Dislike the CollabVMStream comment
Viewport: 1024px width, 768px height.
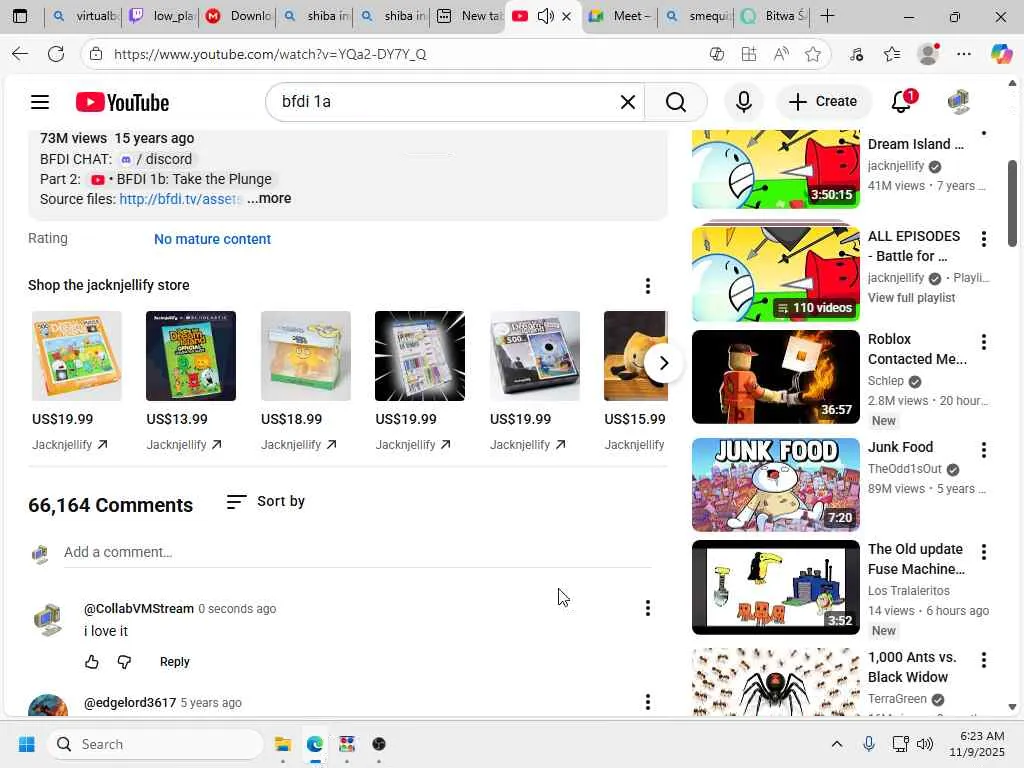coord(124,662)
